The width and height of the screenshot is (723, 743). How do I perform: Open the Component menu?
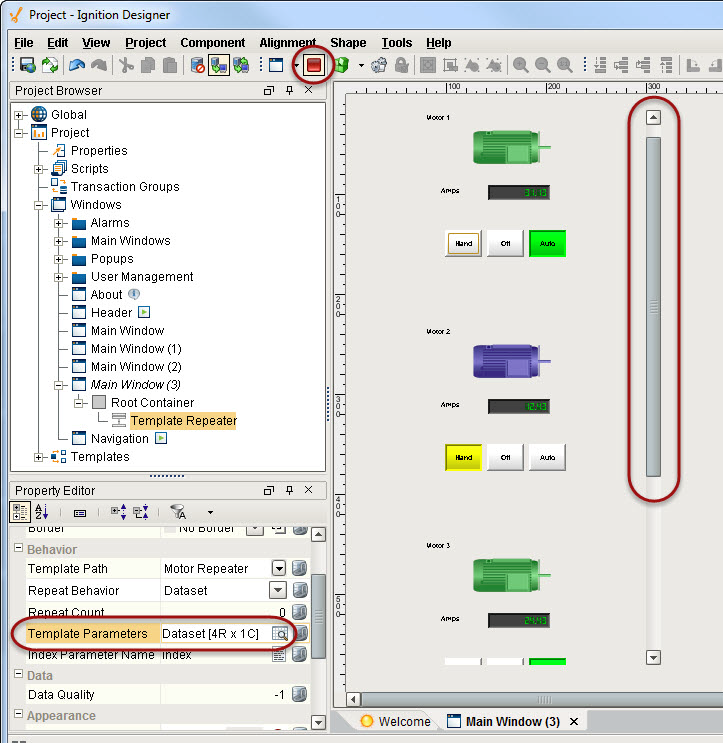pos(212,43)
